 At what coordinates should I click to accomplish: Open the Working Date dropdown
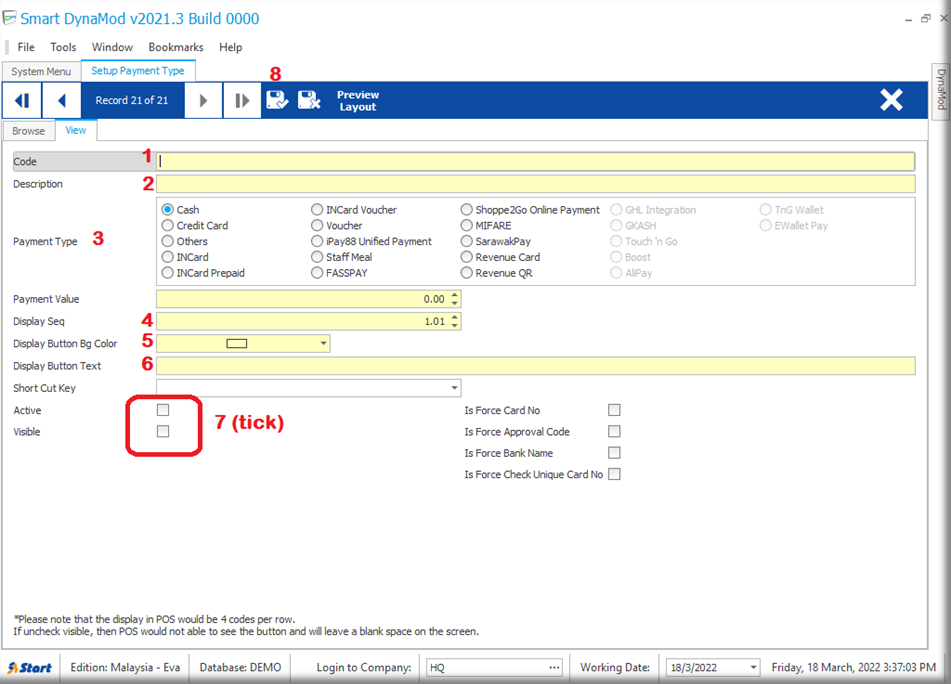coord(752,667)
